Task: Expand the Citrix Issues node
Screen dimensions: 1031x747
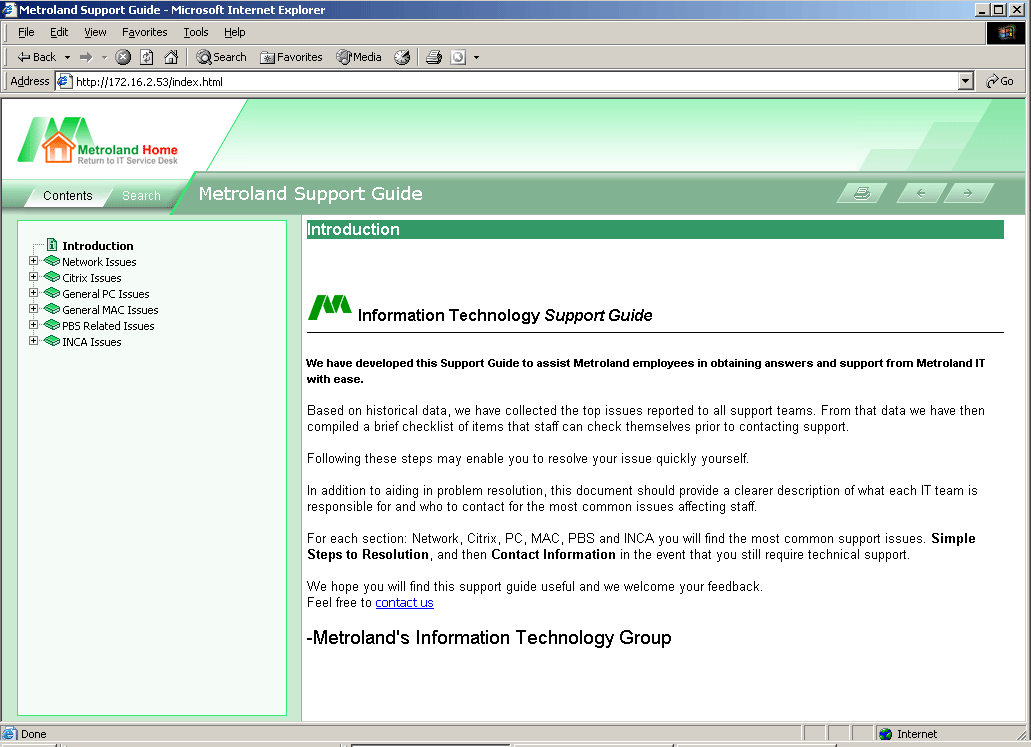Action: coord(34,277)
